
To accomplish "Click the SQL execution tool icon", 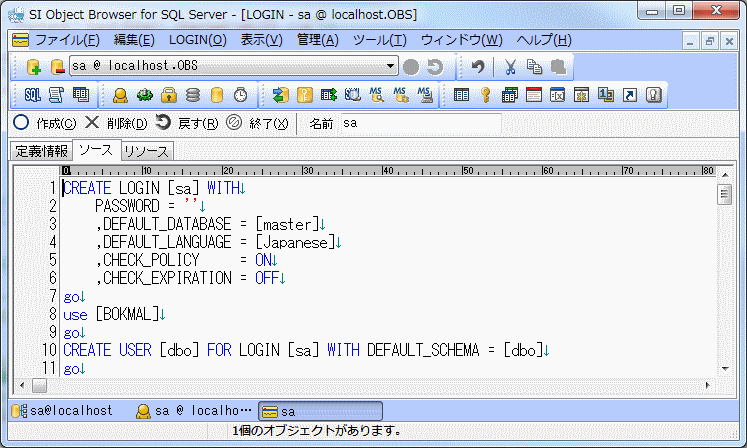I will click(x=32, y=95).
